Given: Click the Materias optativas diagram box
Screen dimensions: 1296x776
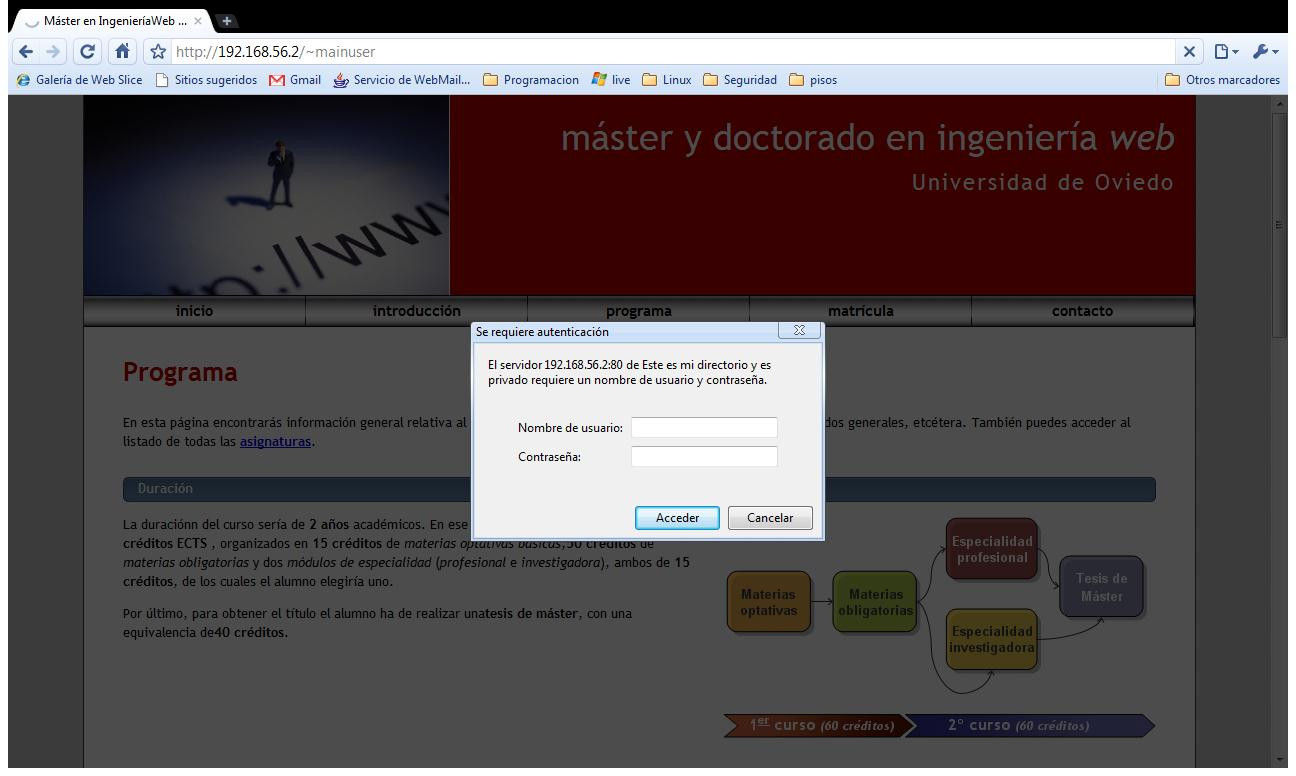Looking at the screenshot, I should pyautogui.click(x=768, y=602).
